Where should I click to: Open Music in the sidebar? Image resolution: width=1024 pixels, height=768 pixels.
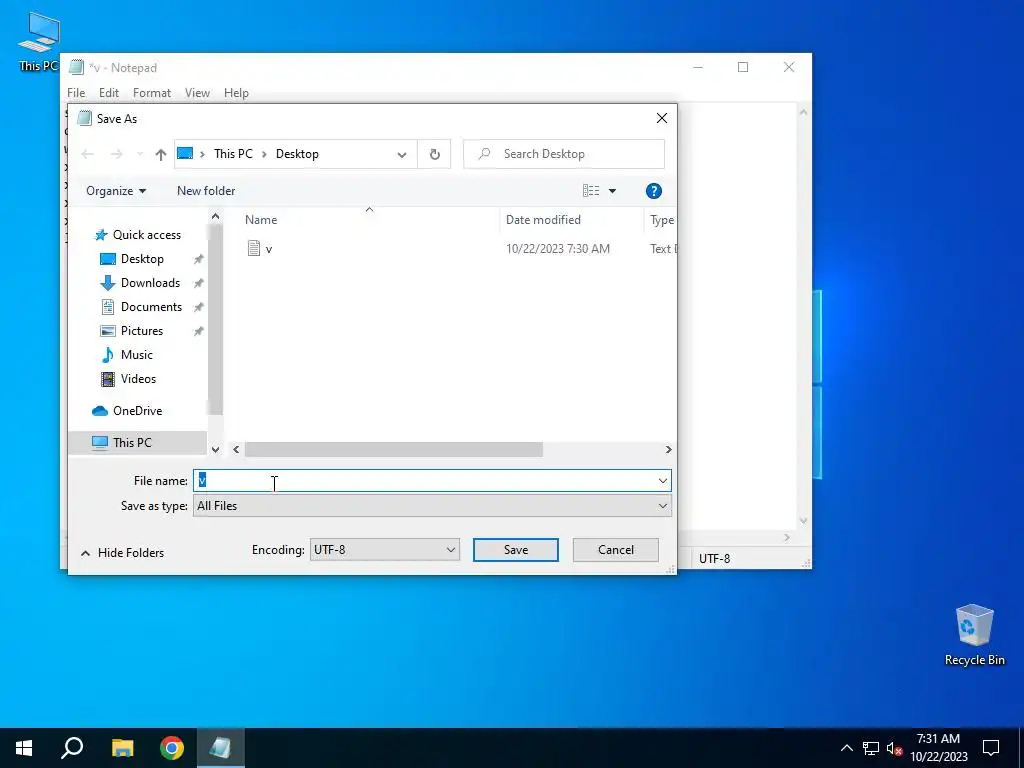136,355
